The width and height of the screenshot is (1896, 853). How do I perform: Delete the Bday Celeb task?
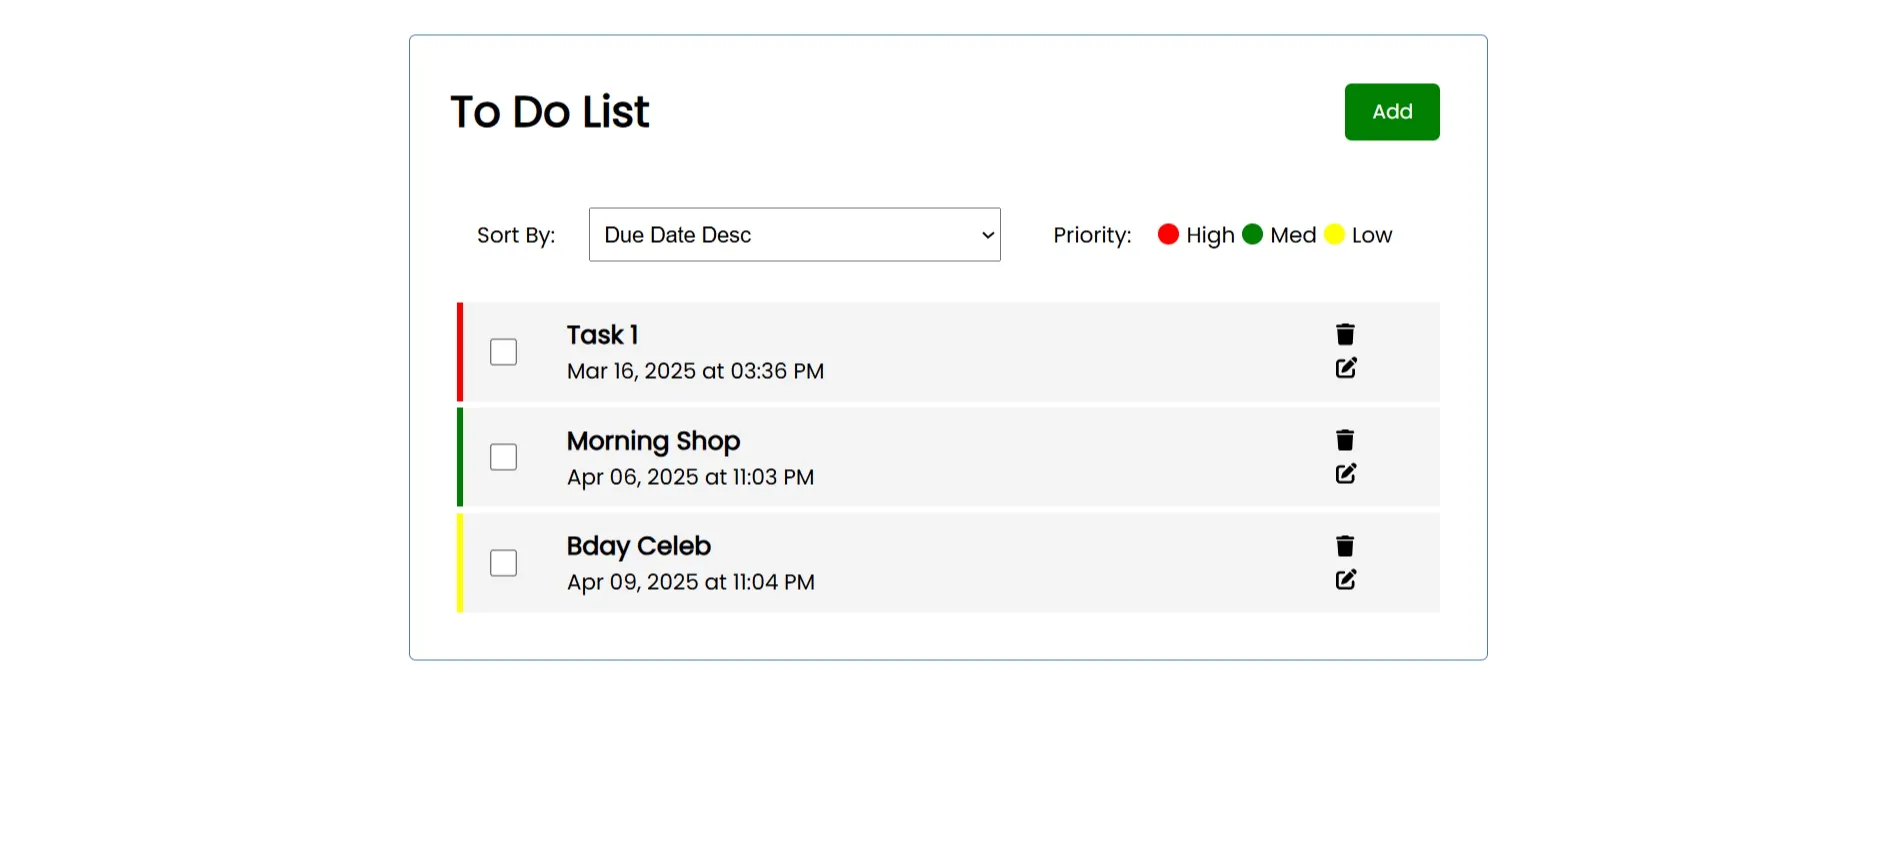1345,546
